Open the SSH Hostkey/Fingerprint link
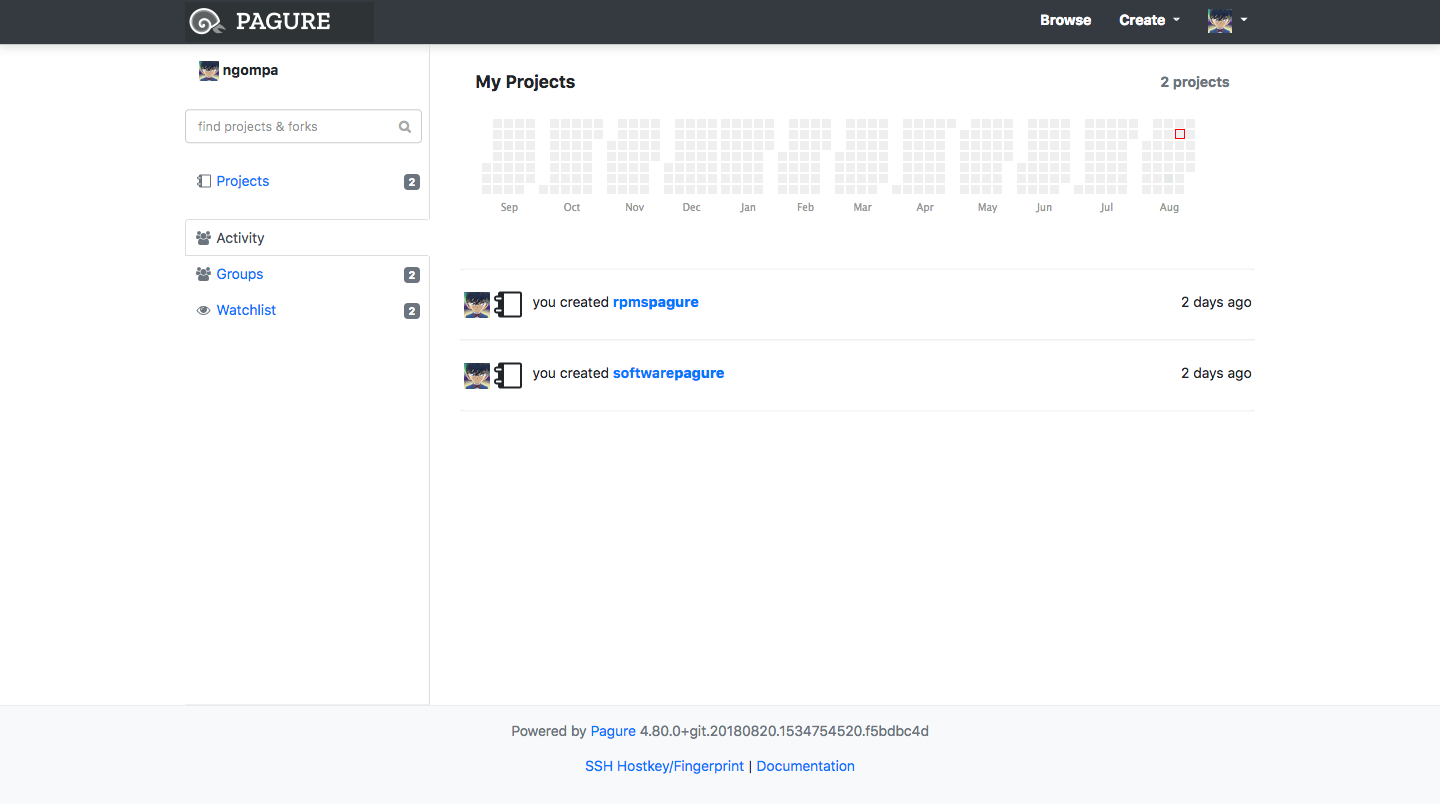Viewport: 1440px width, 805px height. pos(665,766)
